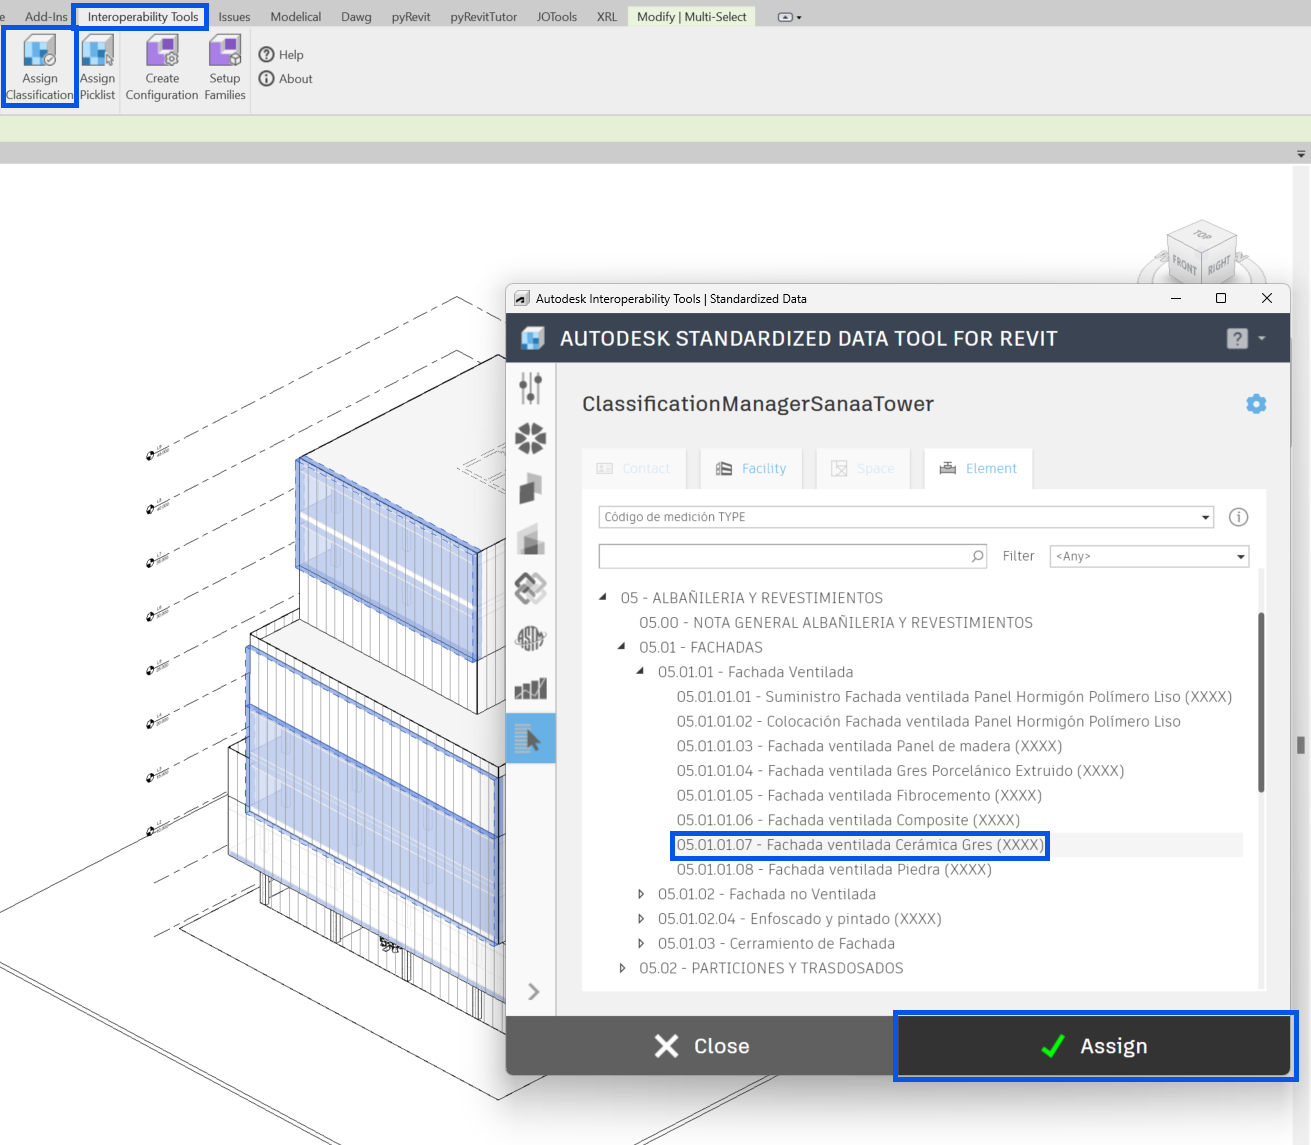Click the Assign button
The width and height of the screenshot is (1311, 1145).
point(1095,1046)
